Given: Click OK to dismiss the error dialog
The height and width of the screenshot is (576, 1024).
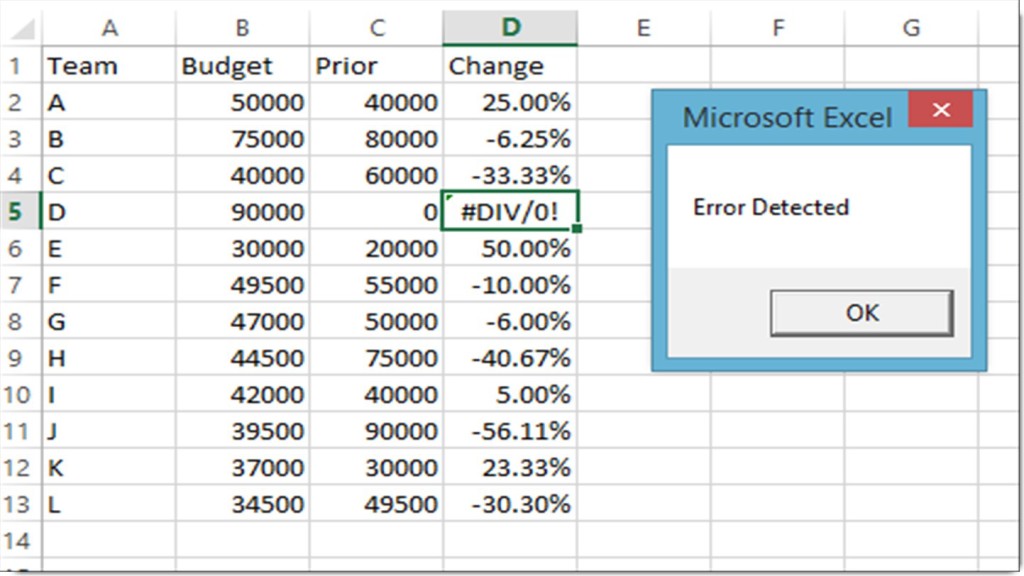Looking at the screenshot, I should pos(861,312).
